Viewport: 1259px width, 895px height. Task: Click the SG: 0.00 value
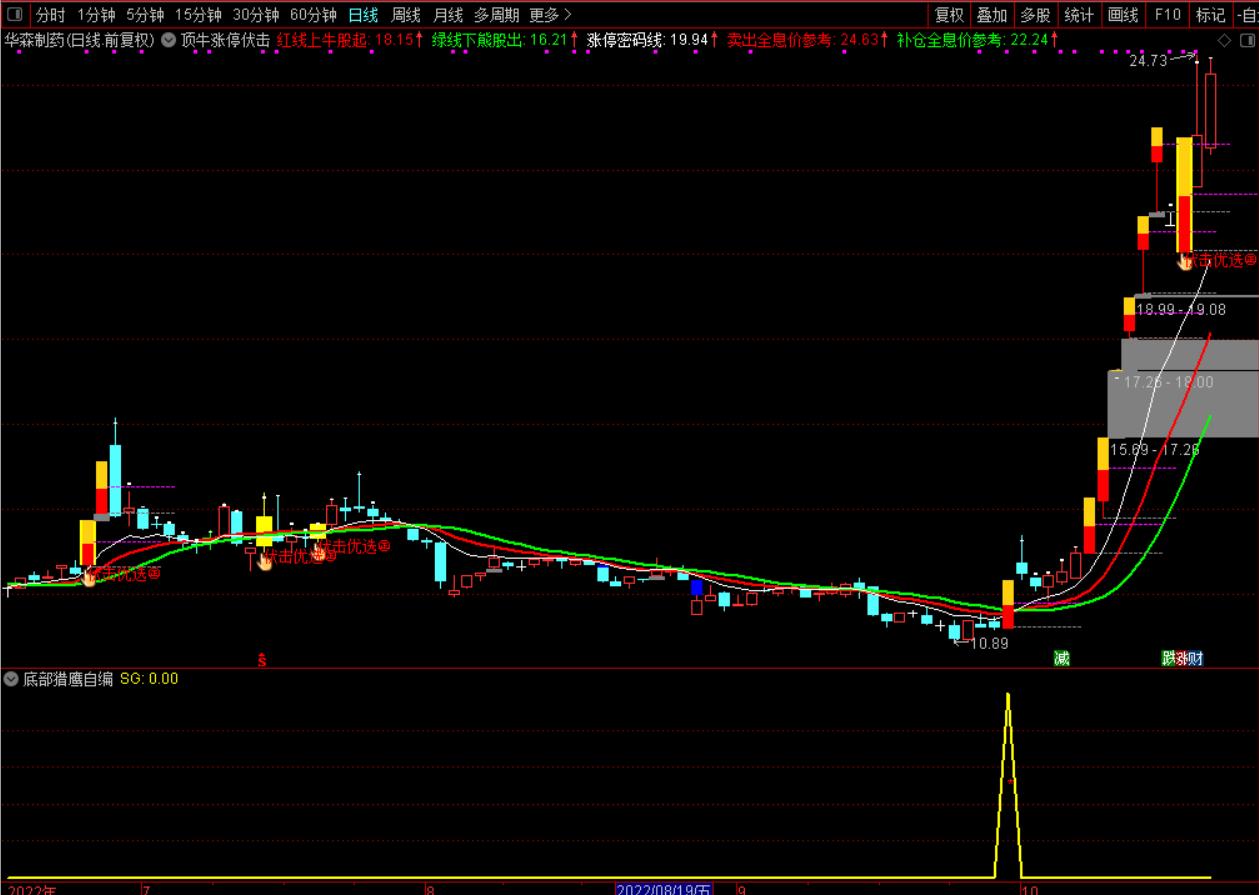point(149,679)
